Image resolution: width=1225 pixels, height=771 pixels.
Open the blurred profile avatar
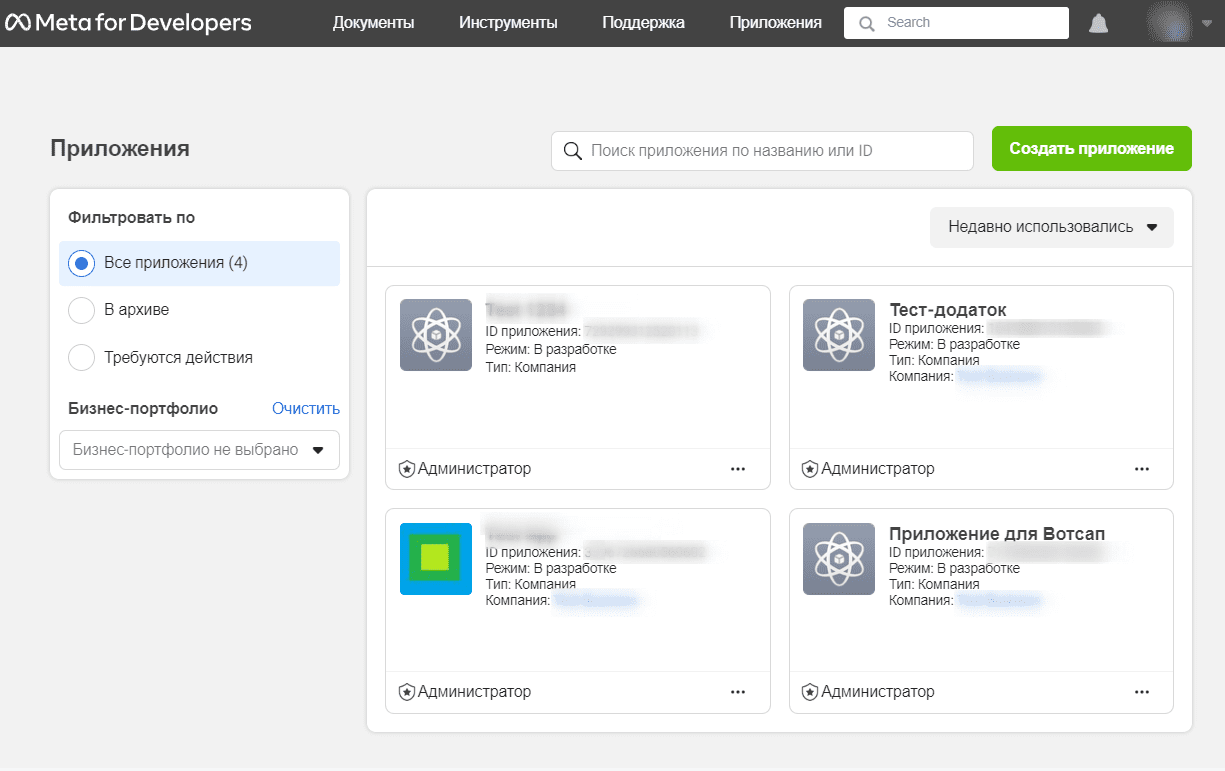point(1169,22)
